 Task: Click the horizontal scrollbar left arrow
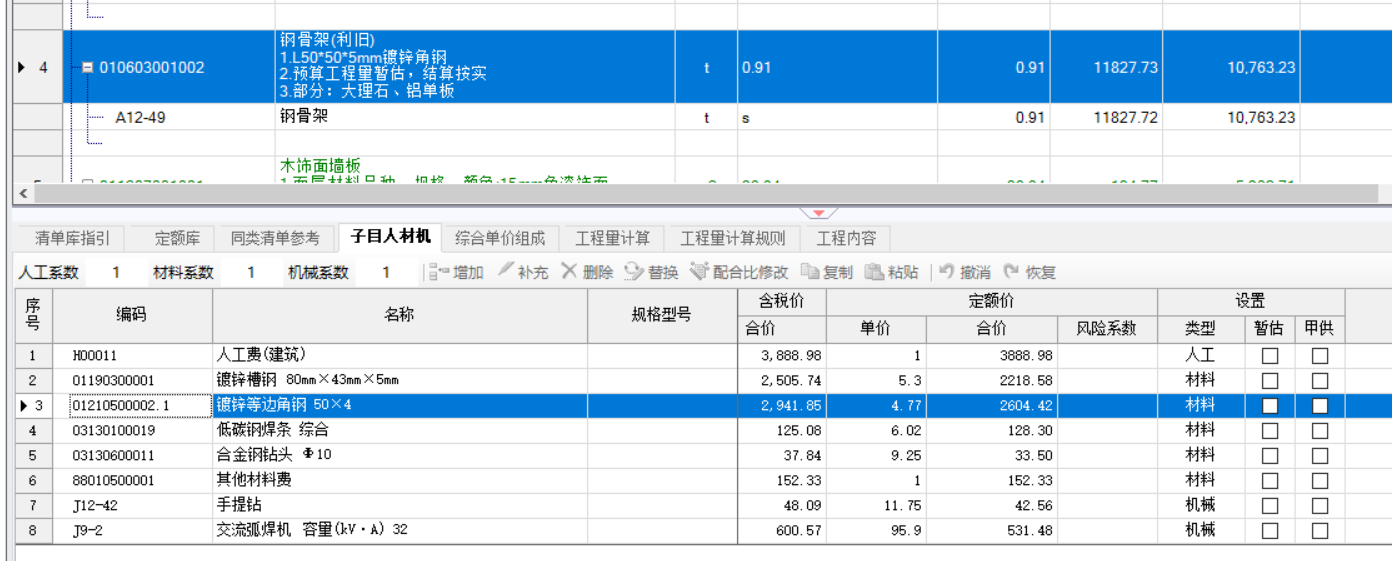click(24, 192)
